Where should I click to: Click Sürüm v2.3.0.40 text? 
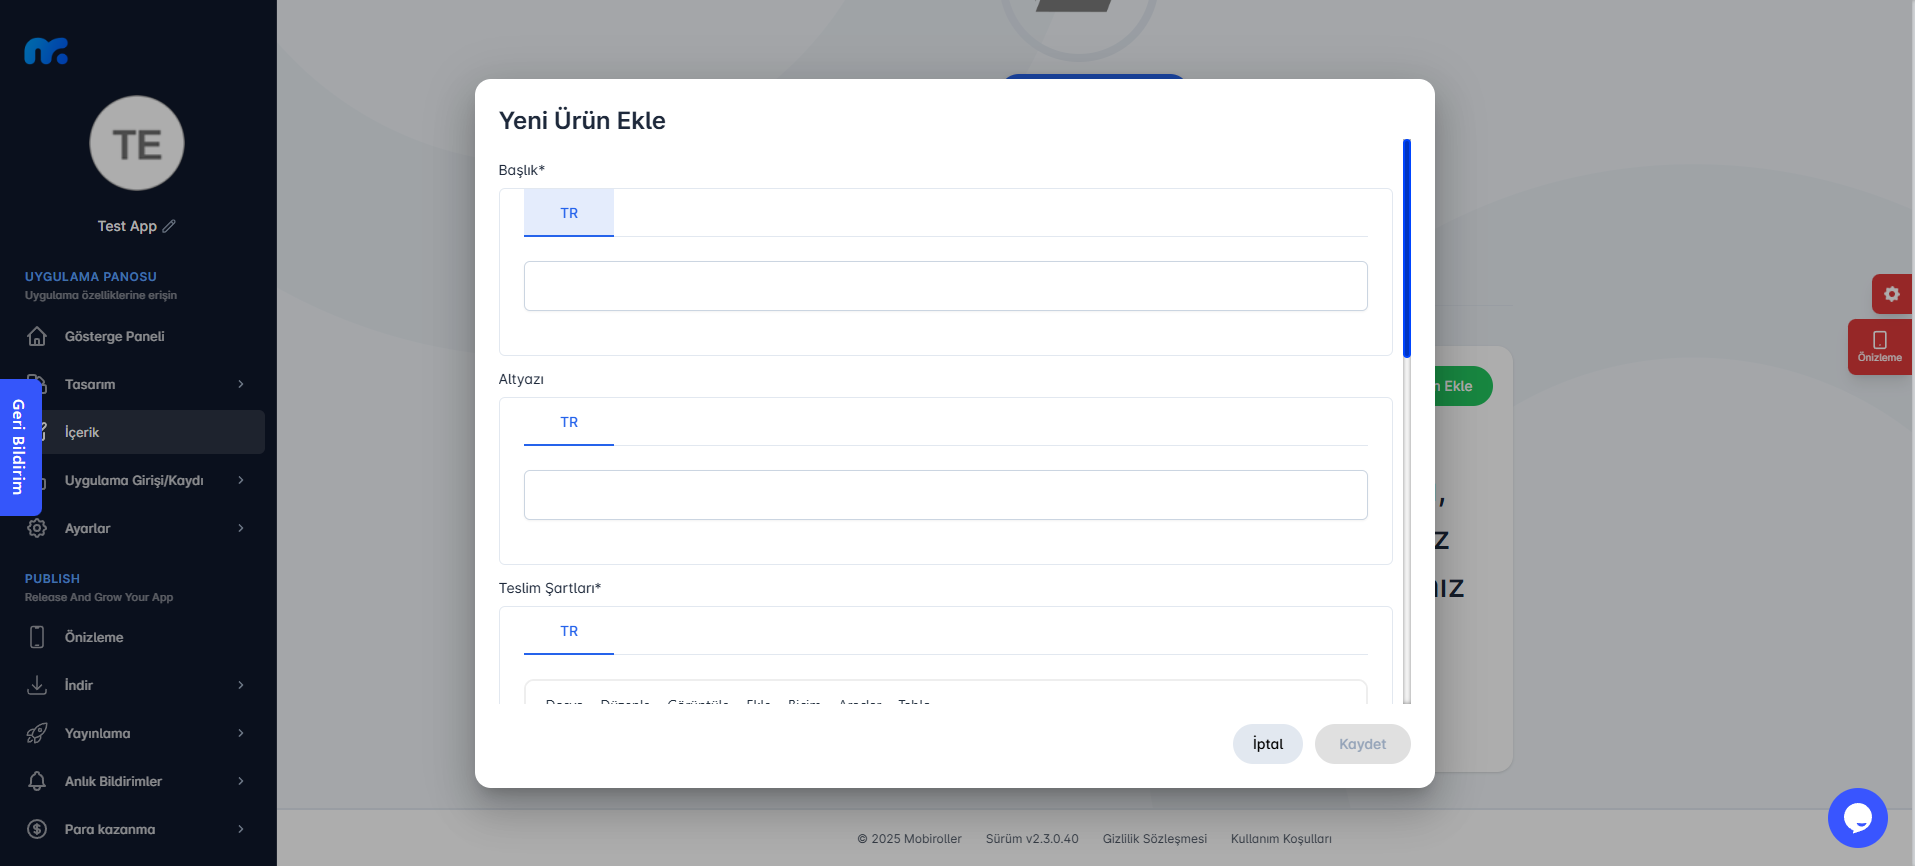point(1032,839)
